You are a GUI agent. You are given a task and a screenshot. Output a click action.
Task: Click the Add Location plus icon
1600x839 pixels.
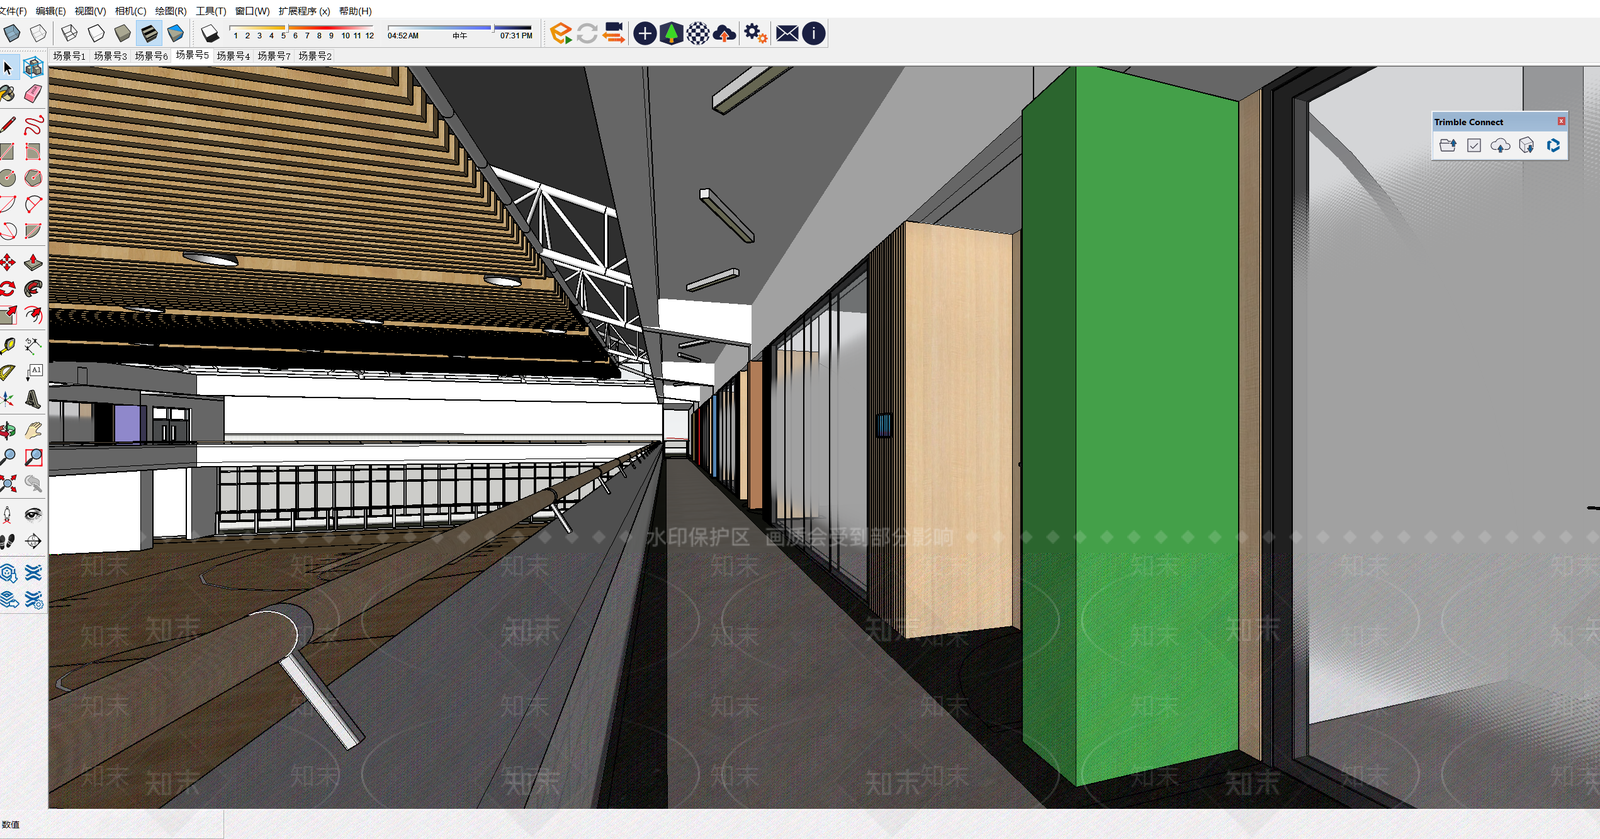pos(645,34)
